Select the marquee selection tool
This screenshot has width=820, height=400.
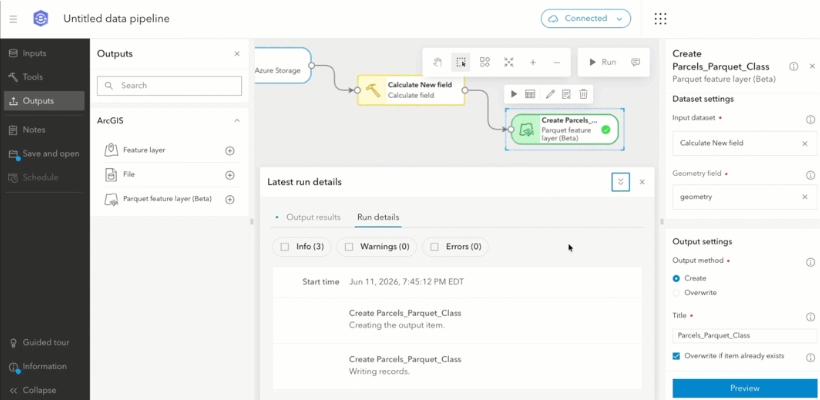click(x=461, y=62)
